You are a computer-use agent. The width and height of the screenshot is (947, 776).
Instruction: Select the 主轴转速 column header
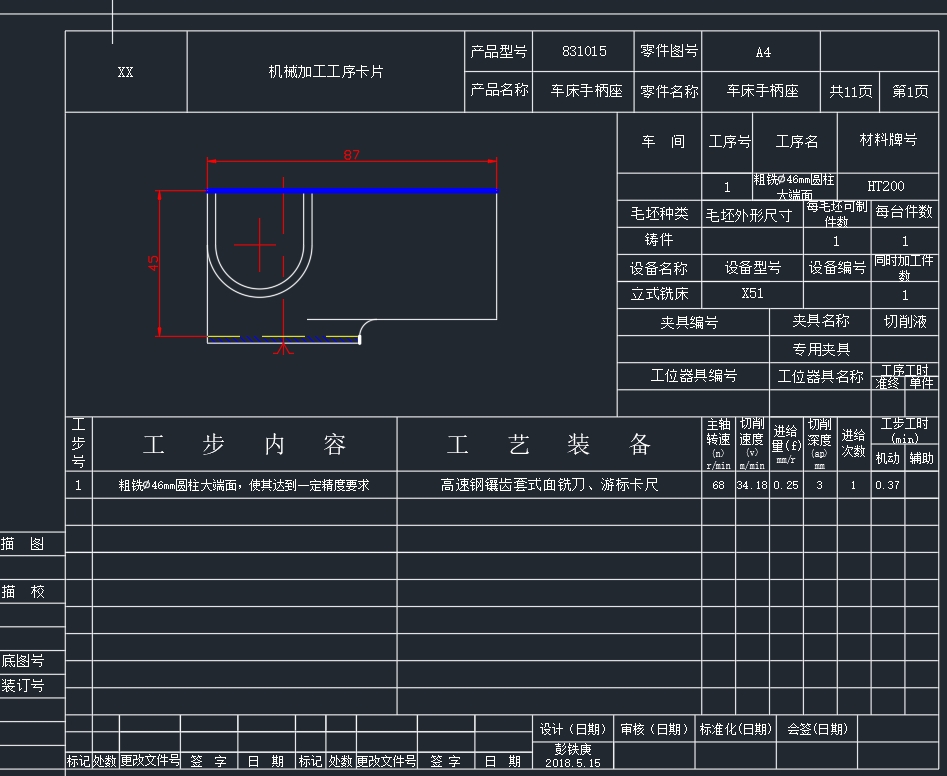click(718, 444)
